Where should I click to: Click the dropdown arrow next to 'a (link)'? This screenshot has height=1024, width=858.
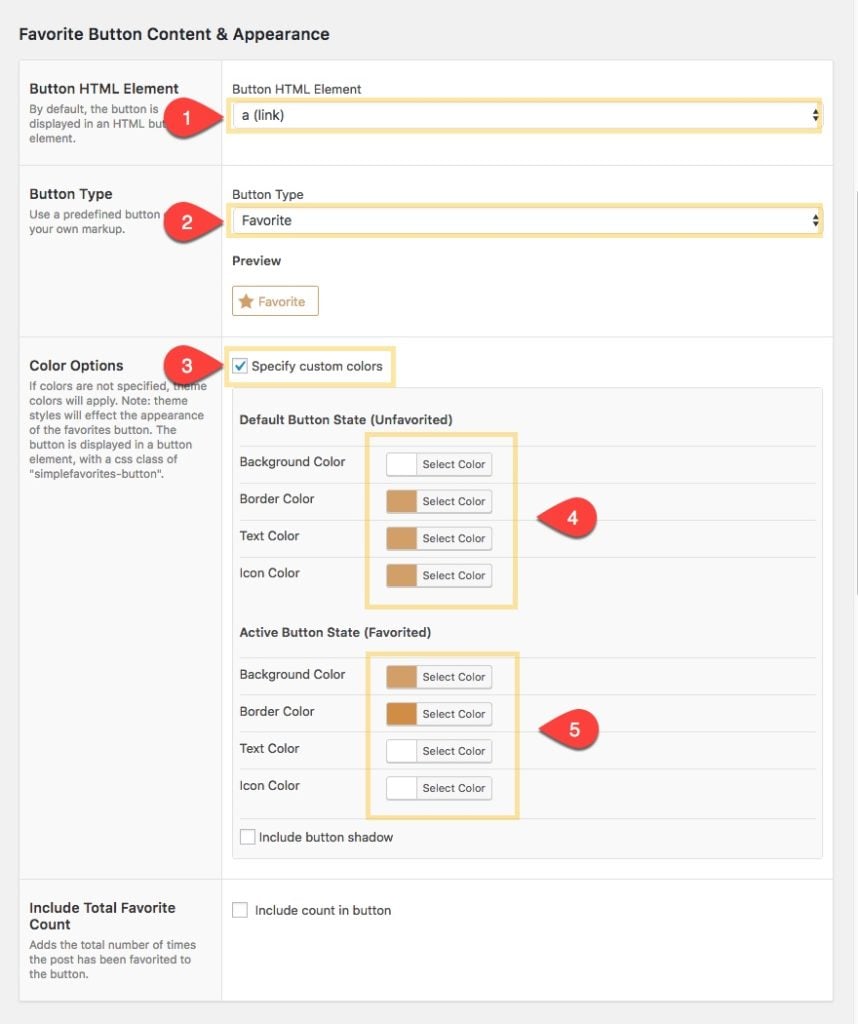[814, 114]
